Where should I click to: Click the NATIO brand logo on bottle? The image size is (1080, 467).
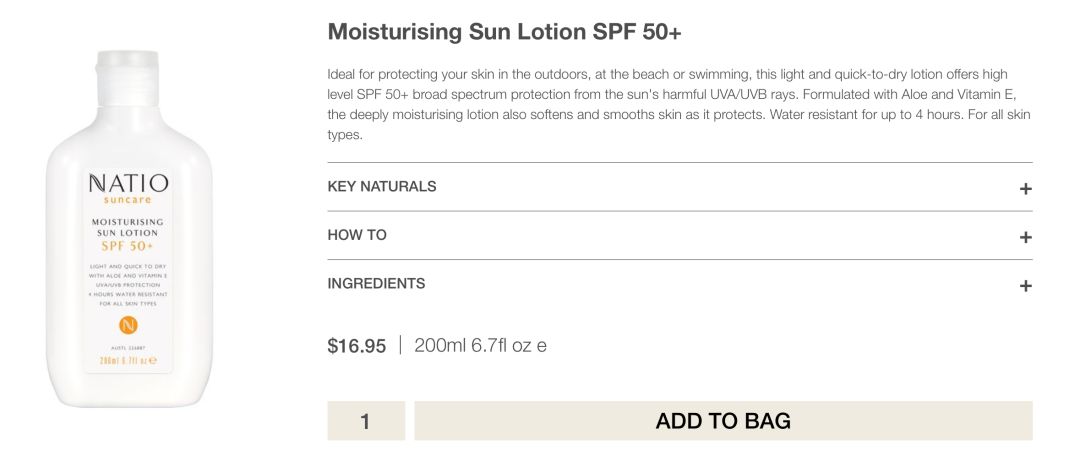[x=128, y=184]
